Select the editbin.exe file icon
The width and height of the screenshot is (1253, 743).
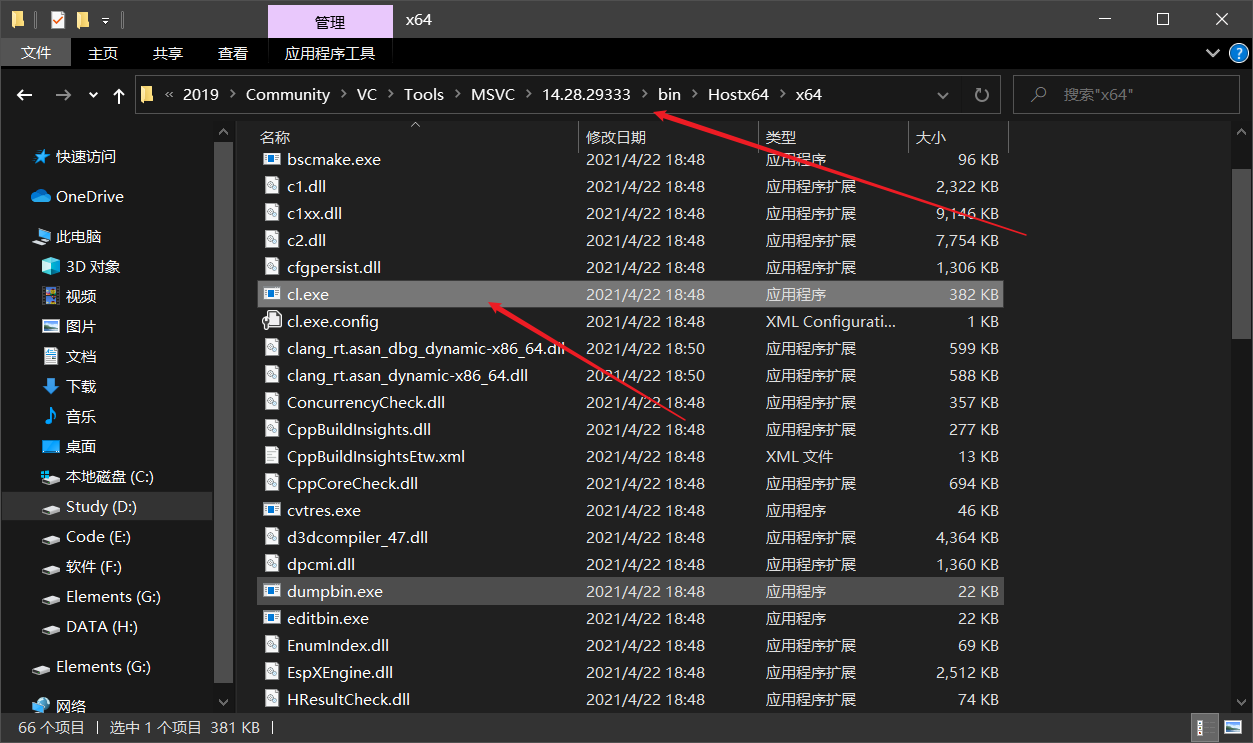(271, 618)
